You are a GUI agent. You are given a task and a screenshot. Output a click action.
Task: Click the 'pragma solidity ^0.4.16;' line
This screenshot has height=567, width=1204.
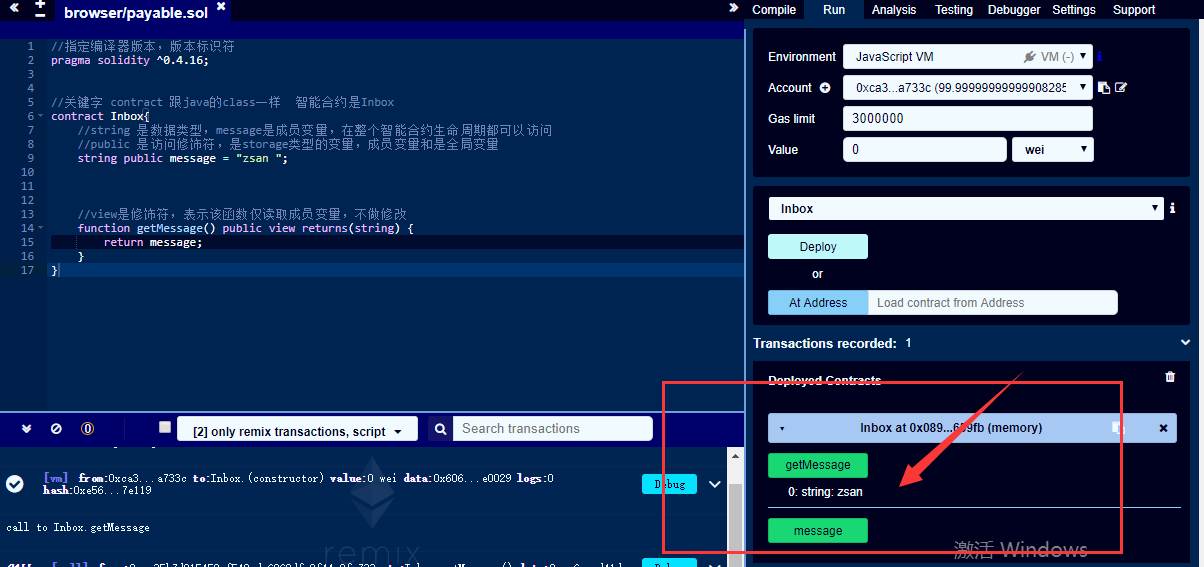(x=130, y=61)
